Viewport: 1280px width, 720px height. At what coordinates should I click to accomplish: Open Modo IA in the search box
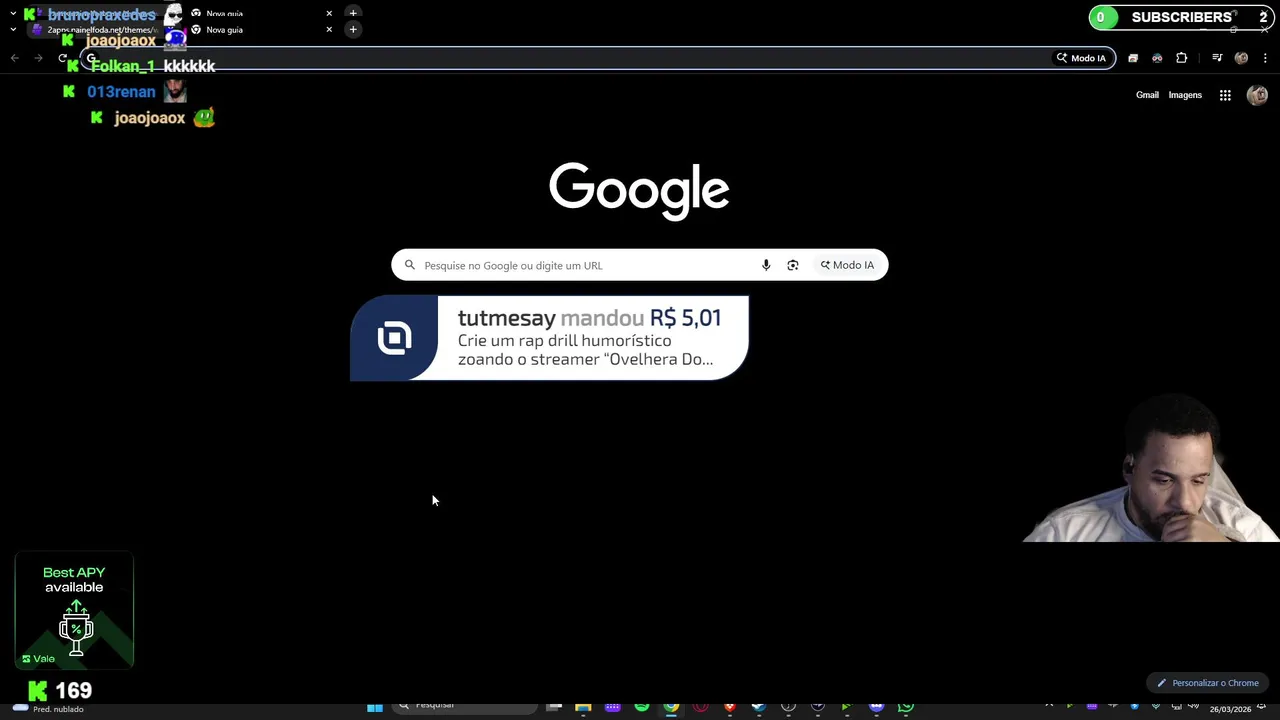[847, 265]
